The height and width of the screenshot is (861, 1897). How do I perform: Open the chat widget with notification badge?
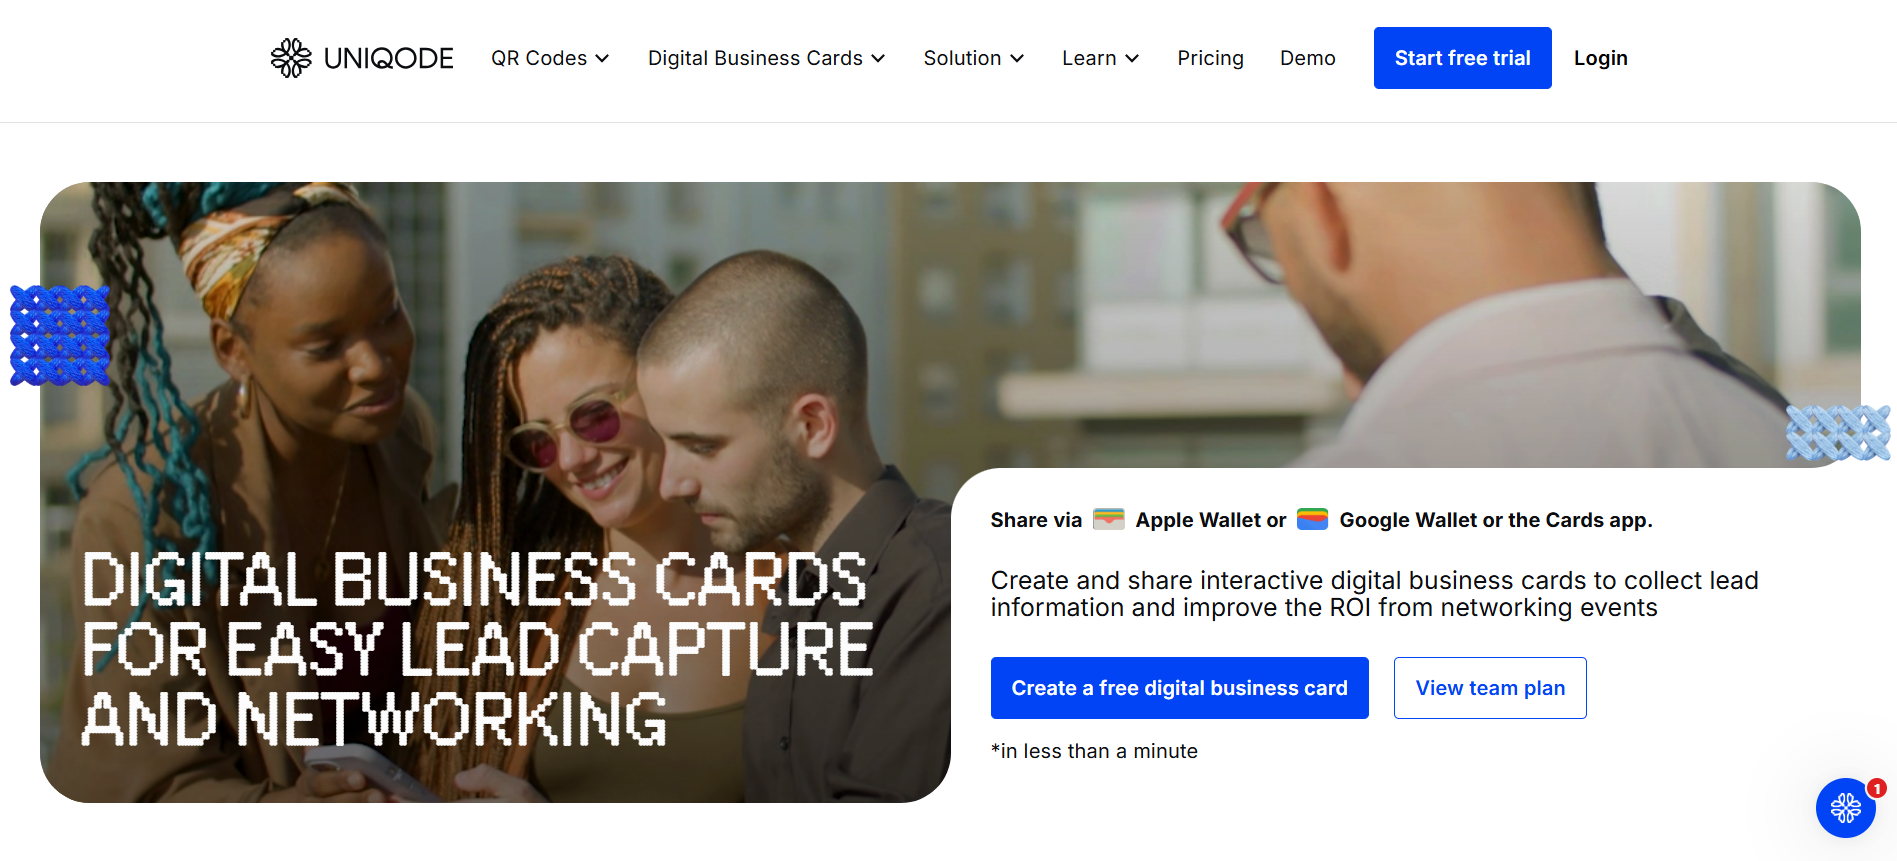pyautogui.click(x=1845, y=808)
